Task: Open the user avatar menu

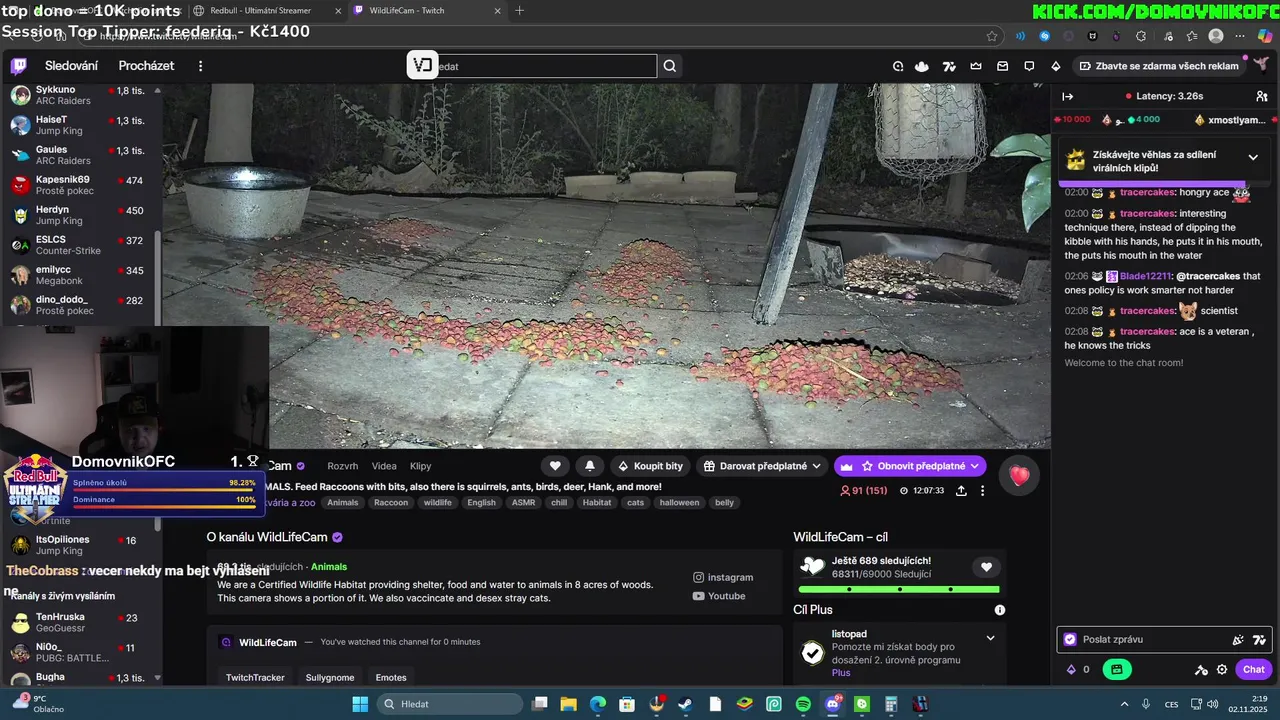Action: (1262, 64)
